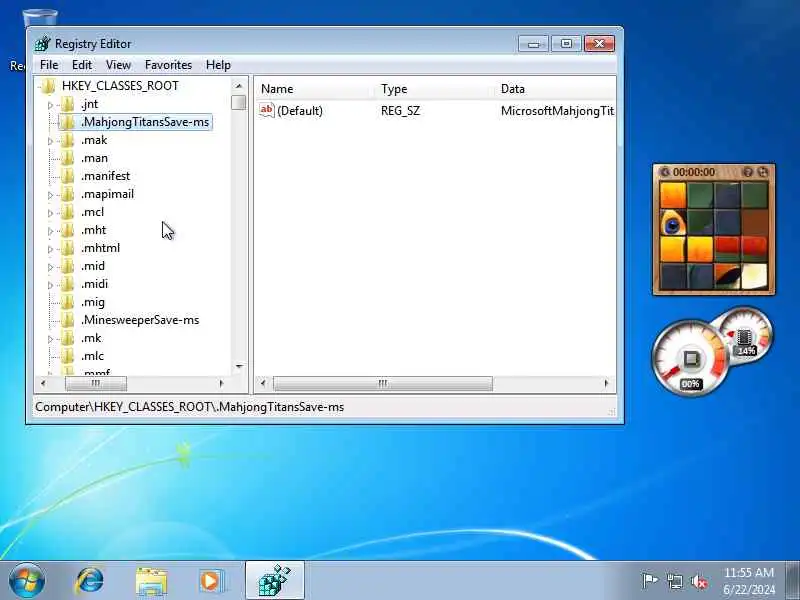Click the .manifest key folder icon
The image size is (800, 600).
67,176
